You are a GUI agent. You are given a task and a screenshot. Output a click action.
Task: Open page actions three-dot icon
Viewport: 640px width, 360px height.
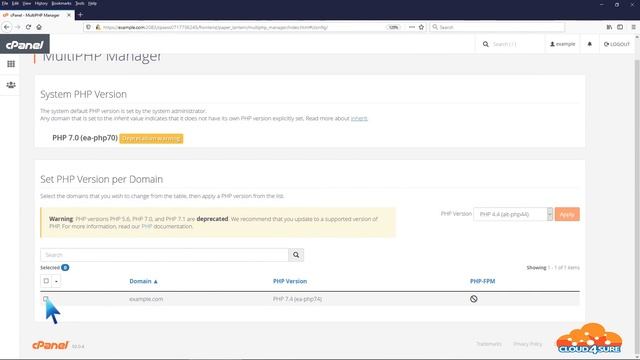412,27
